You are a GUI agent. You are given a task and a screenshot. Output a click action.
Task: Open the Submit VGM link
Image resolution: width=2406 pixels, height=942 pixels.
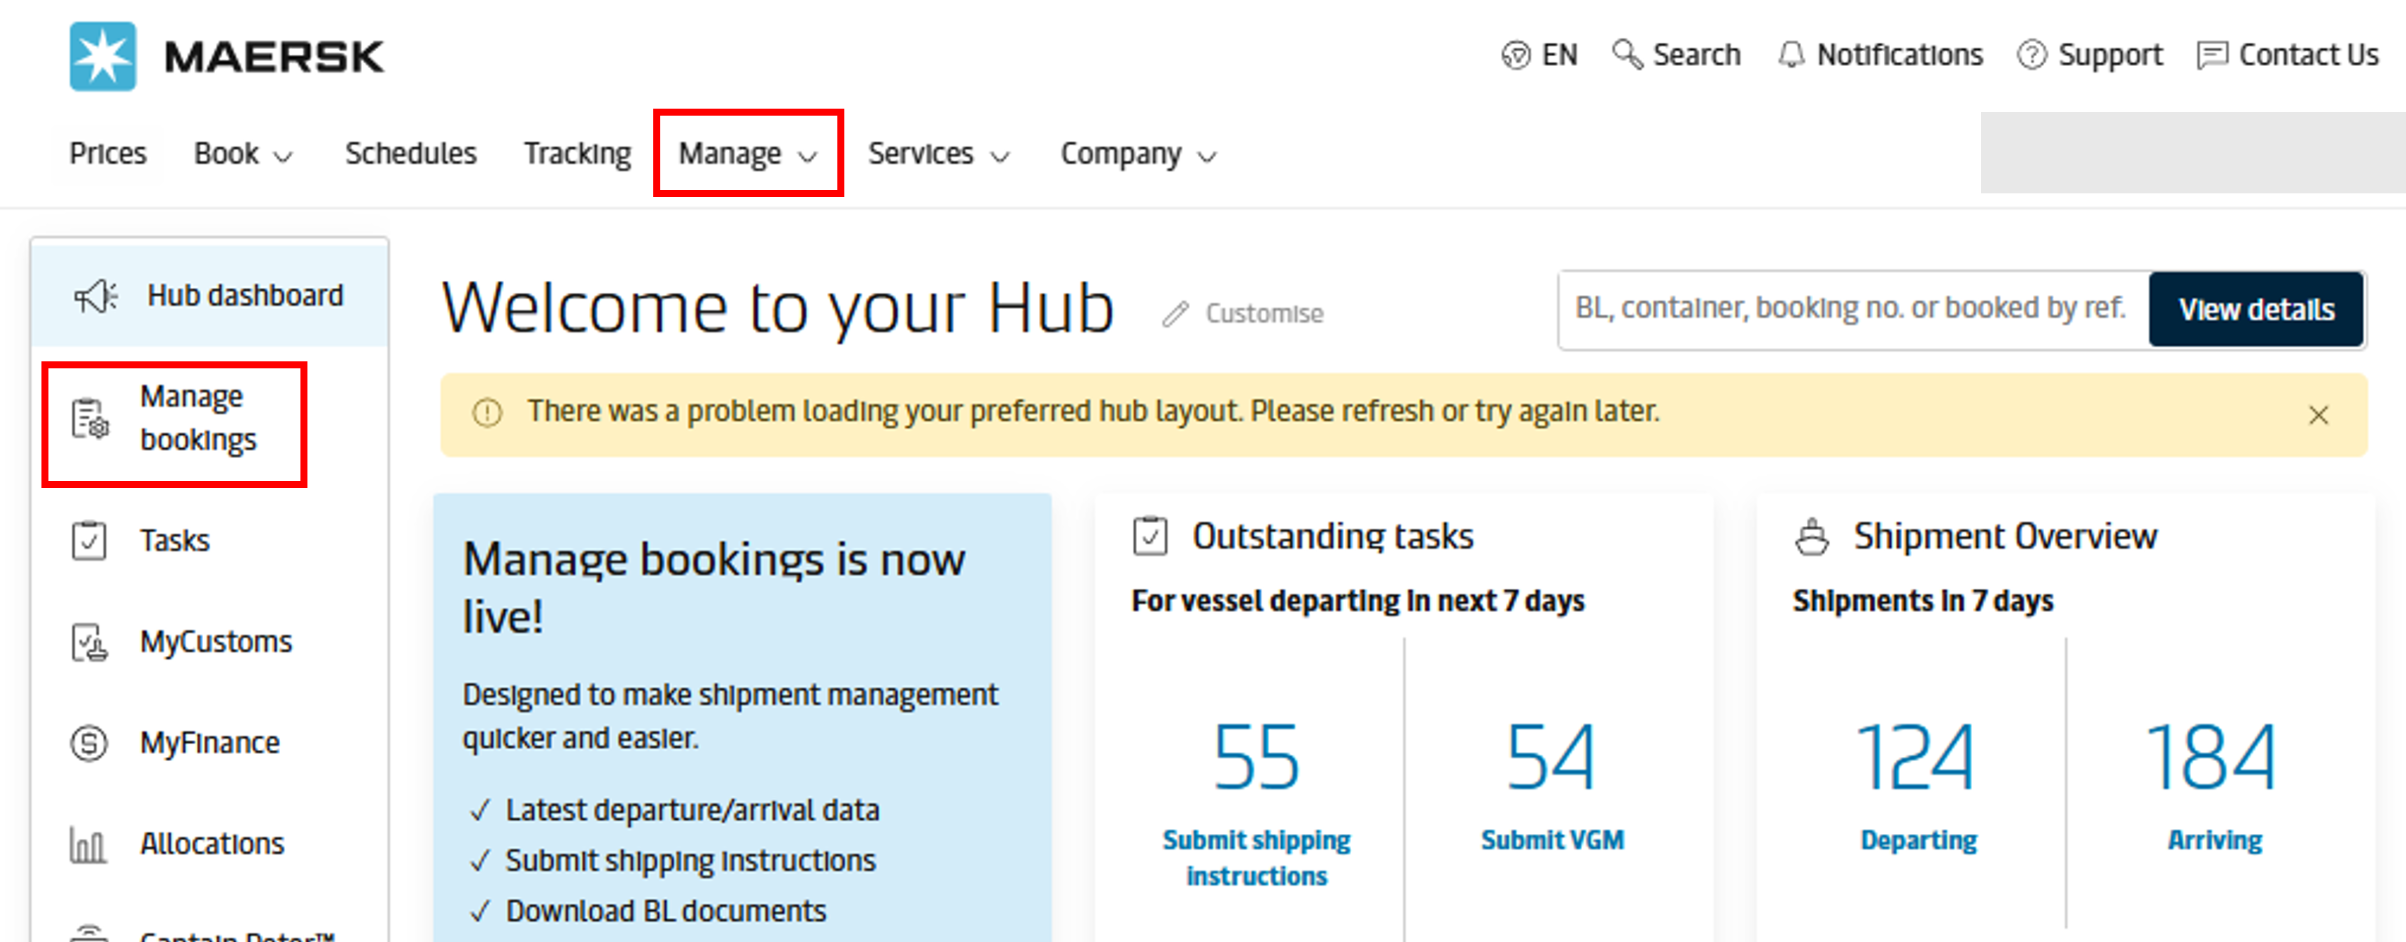(x=1553, y=840)
